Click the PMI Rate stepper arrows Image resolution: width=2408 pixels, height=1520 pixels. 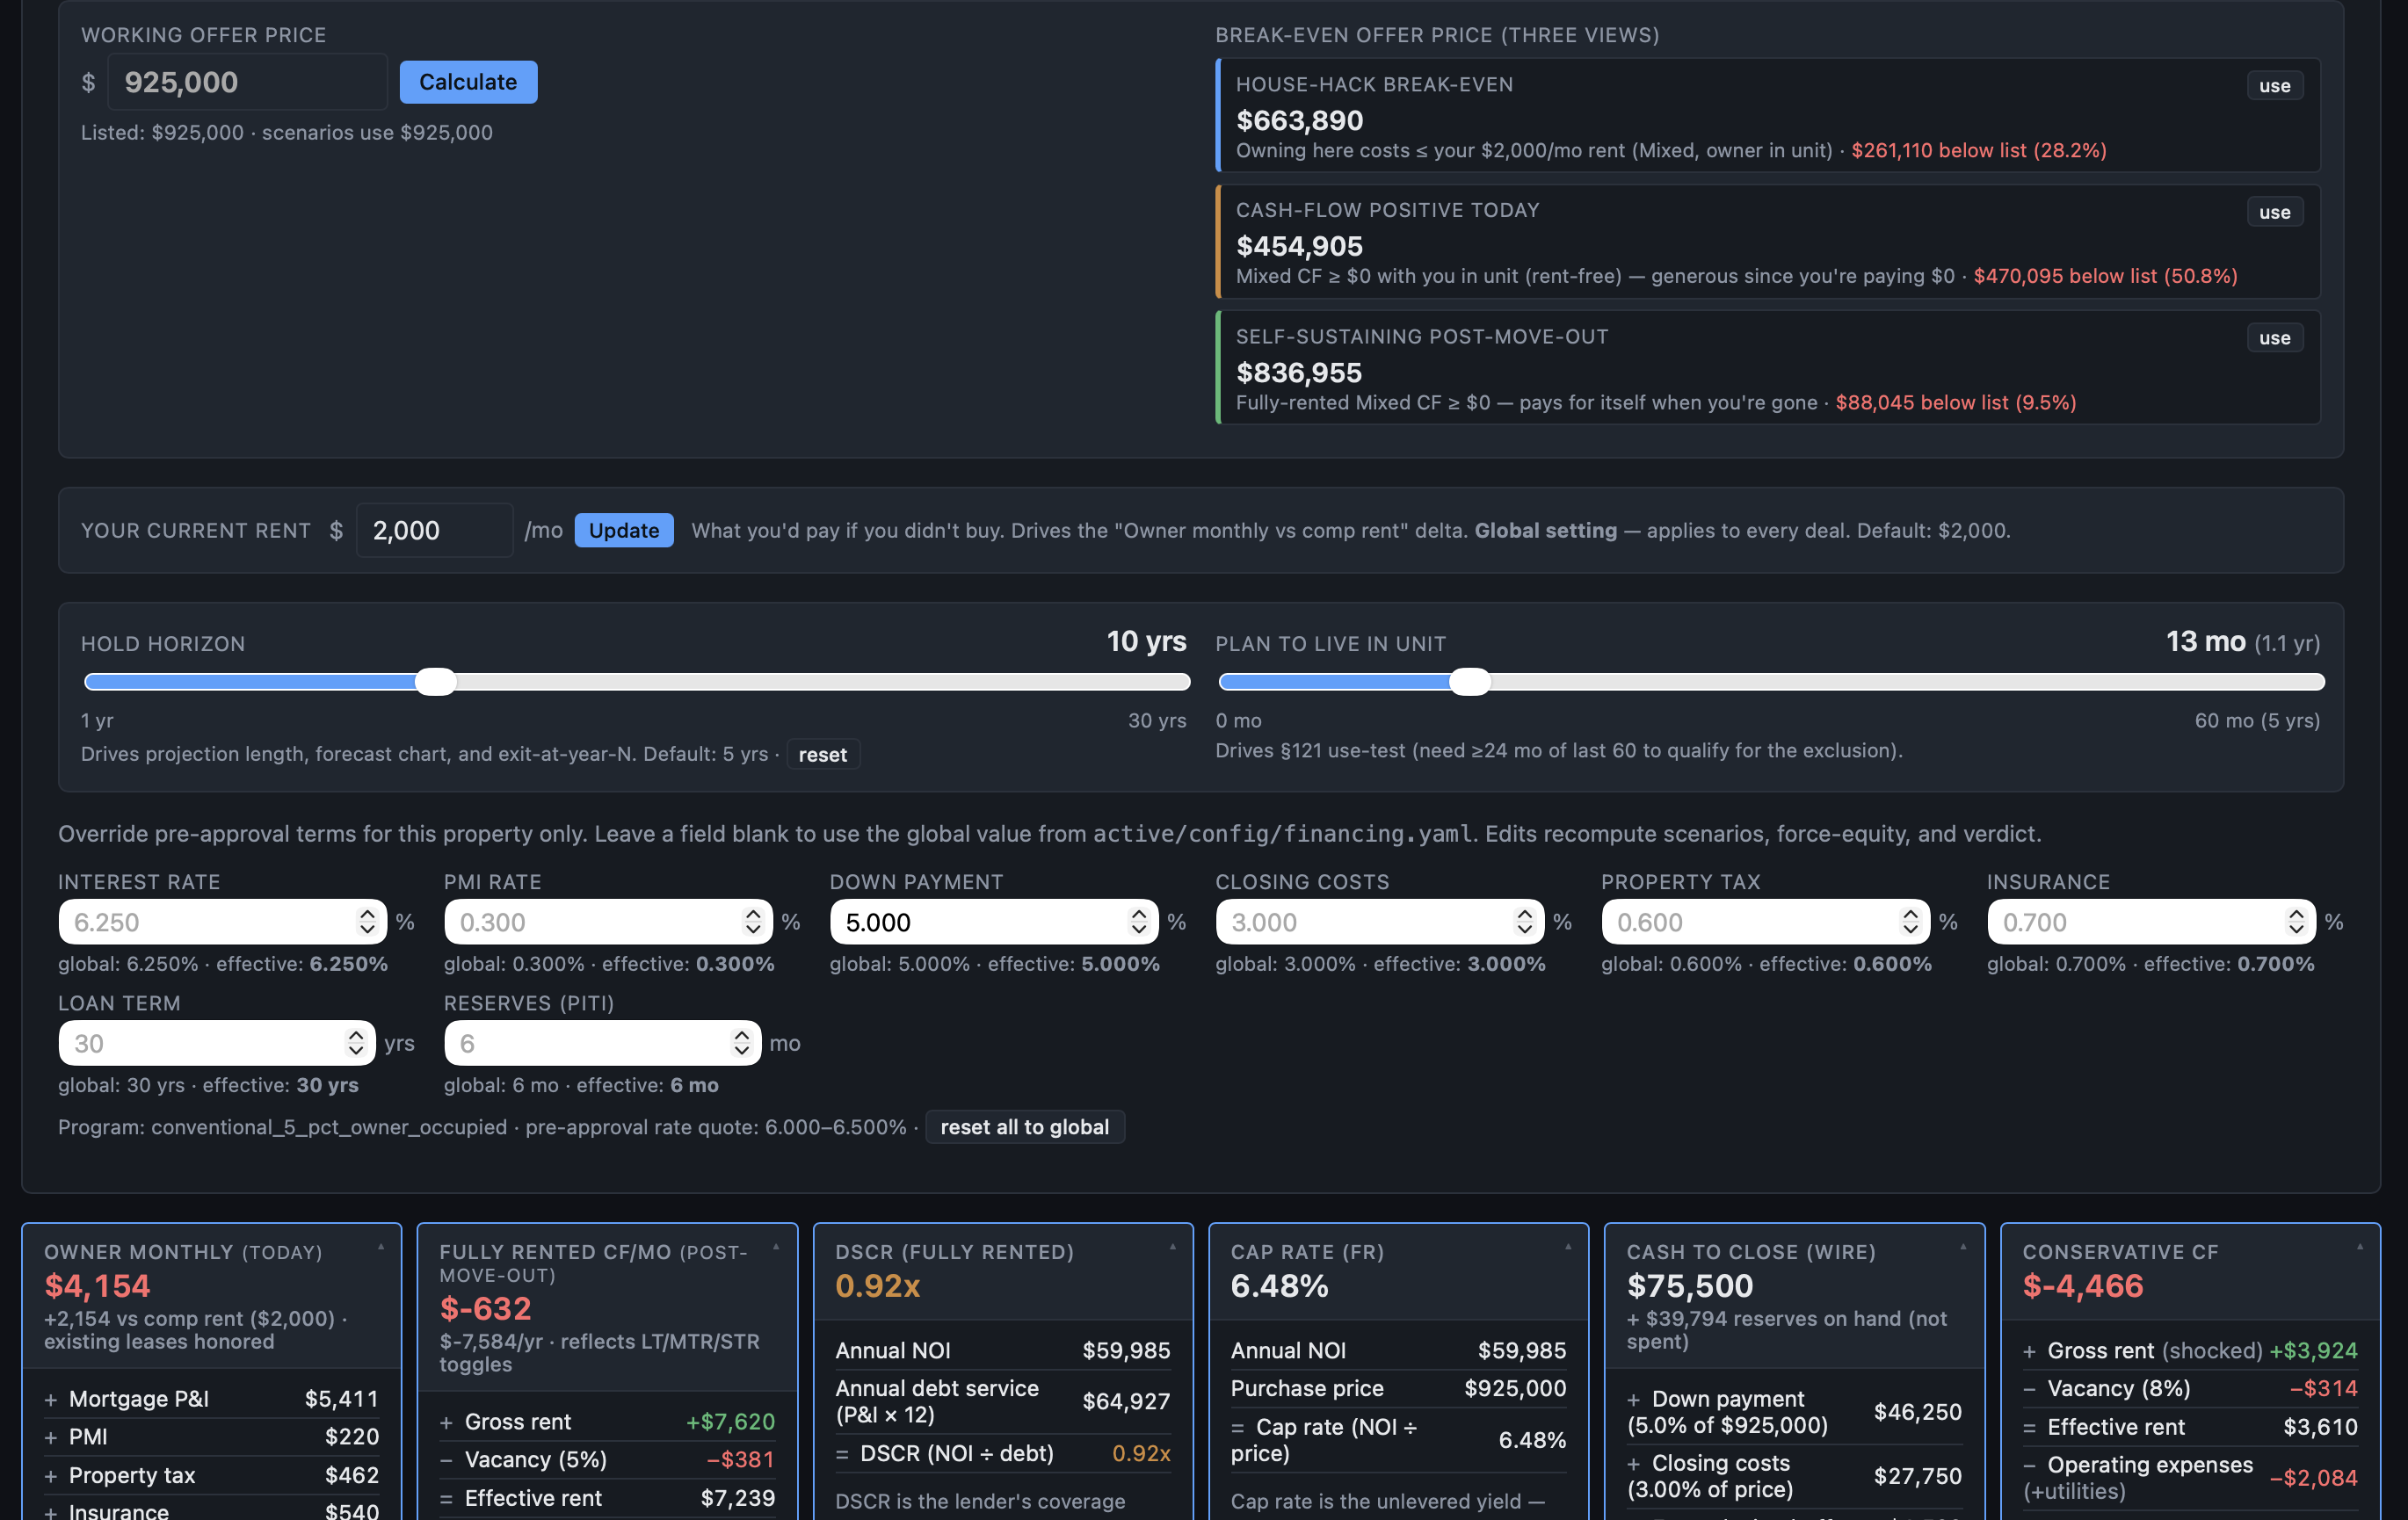pyautogui.click(x=753, y=922)
